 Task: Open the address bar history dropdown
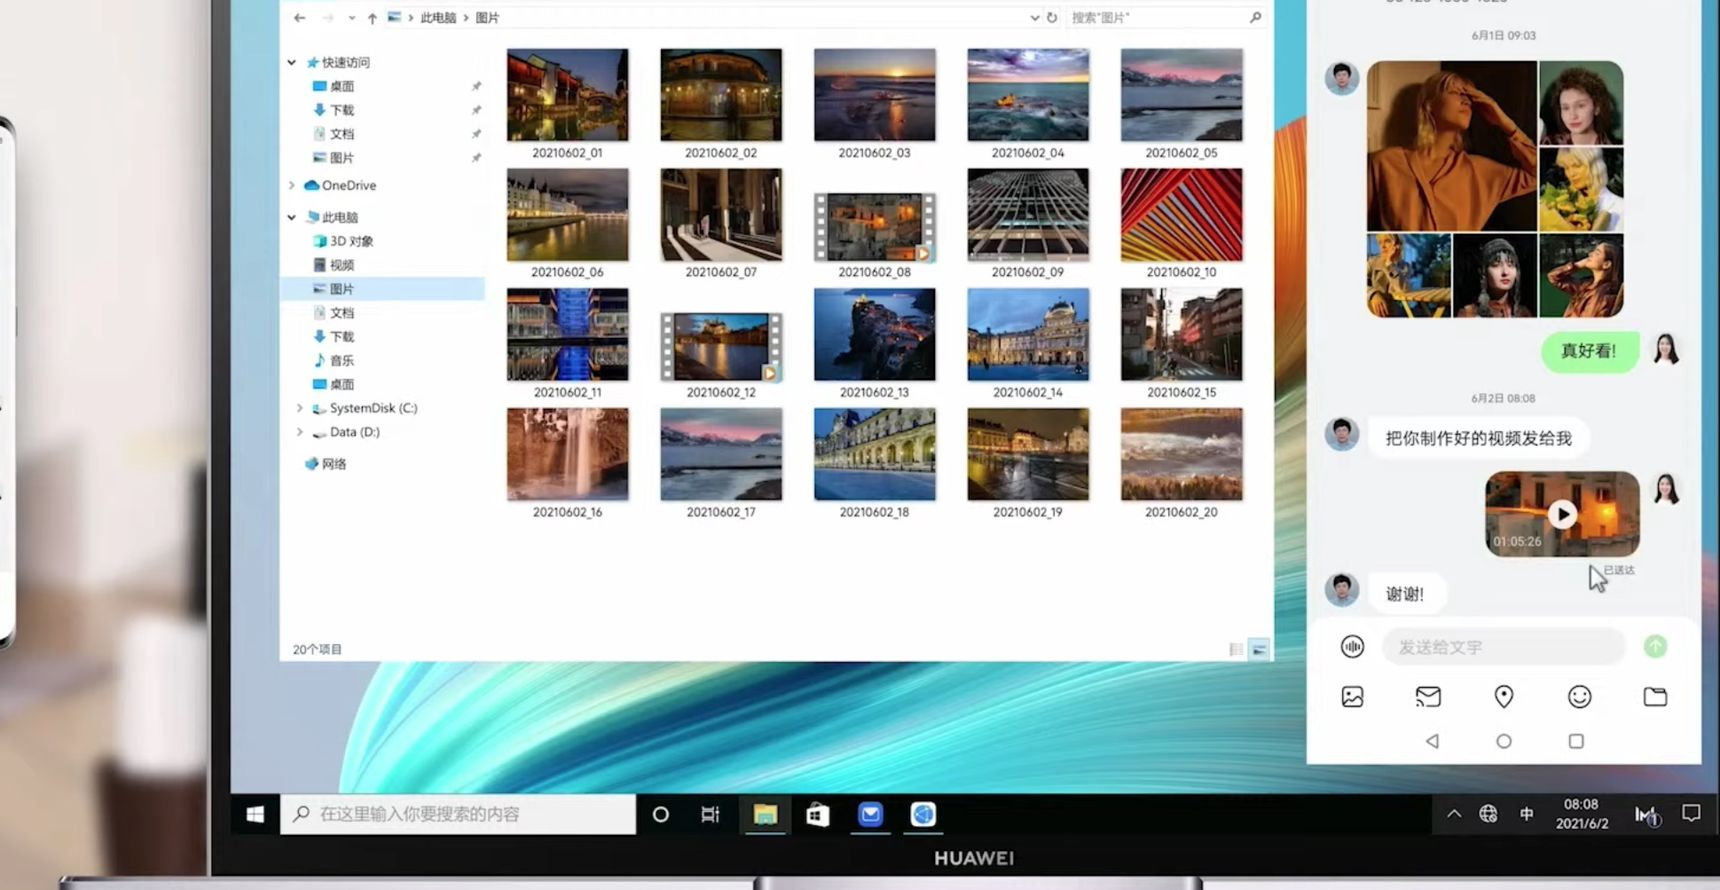1034,18
